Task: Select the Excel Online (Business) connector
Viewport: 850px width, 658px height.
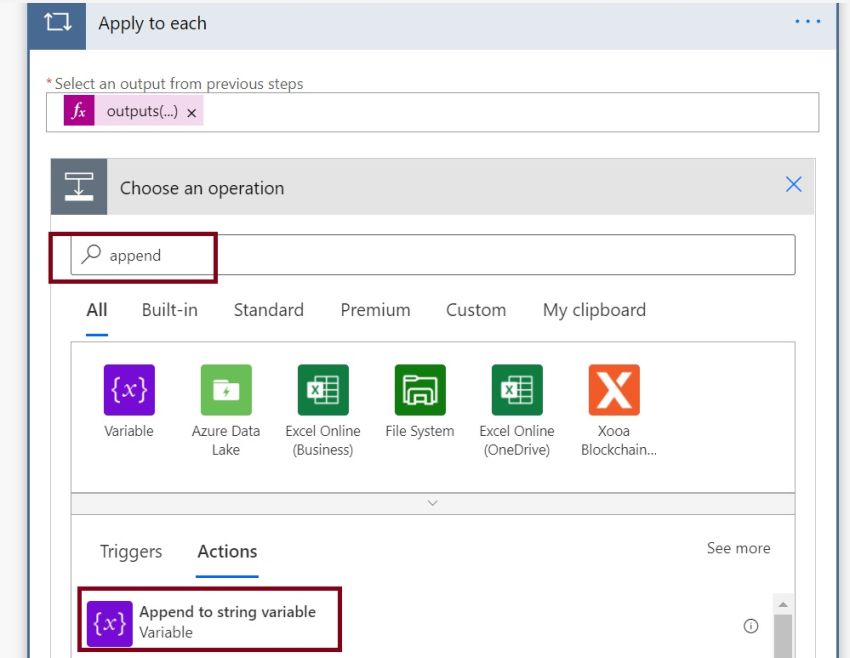Action: point(322,389)
